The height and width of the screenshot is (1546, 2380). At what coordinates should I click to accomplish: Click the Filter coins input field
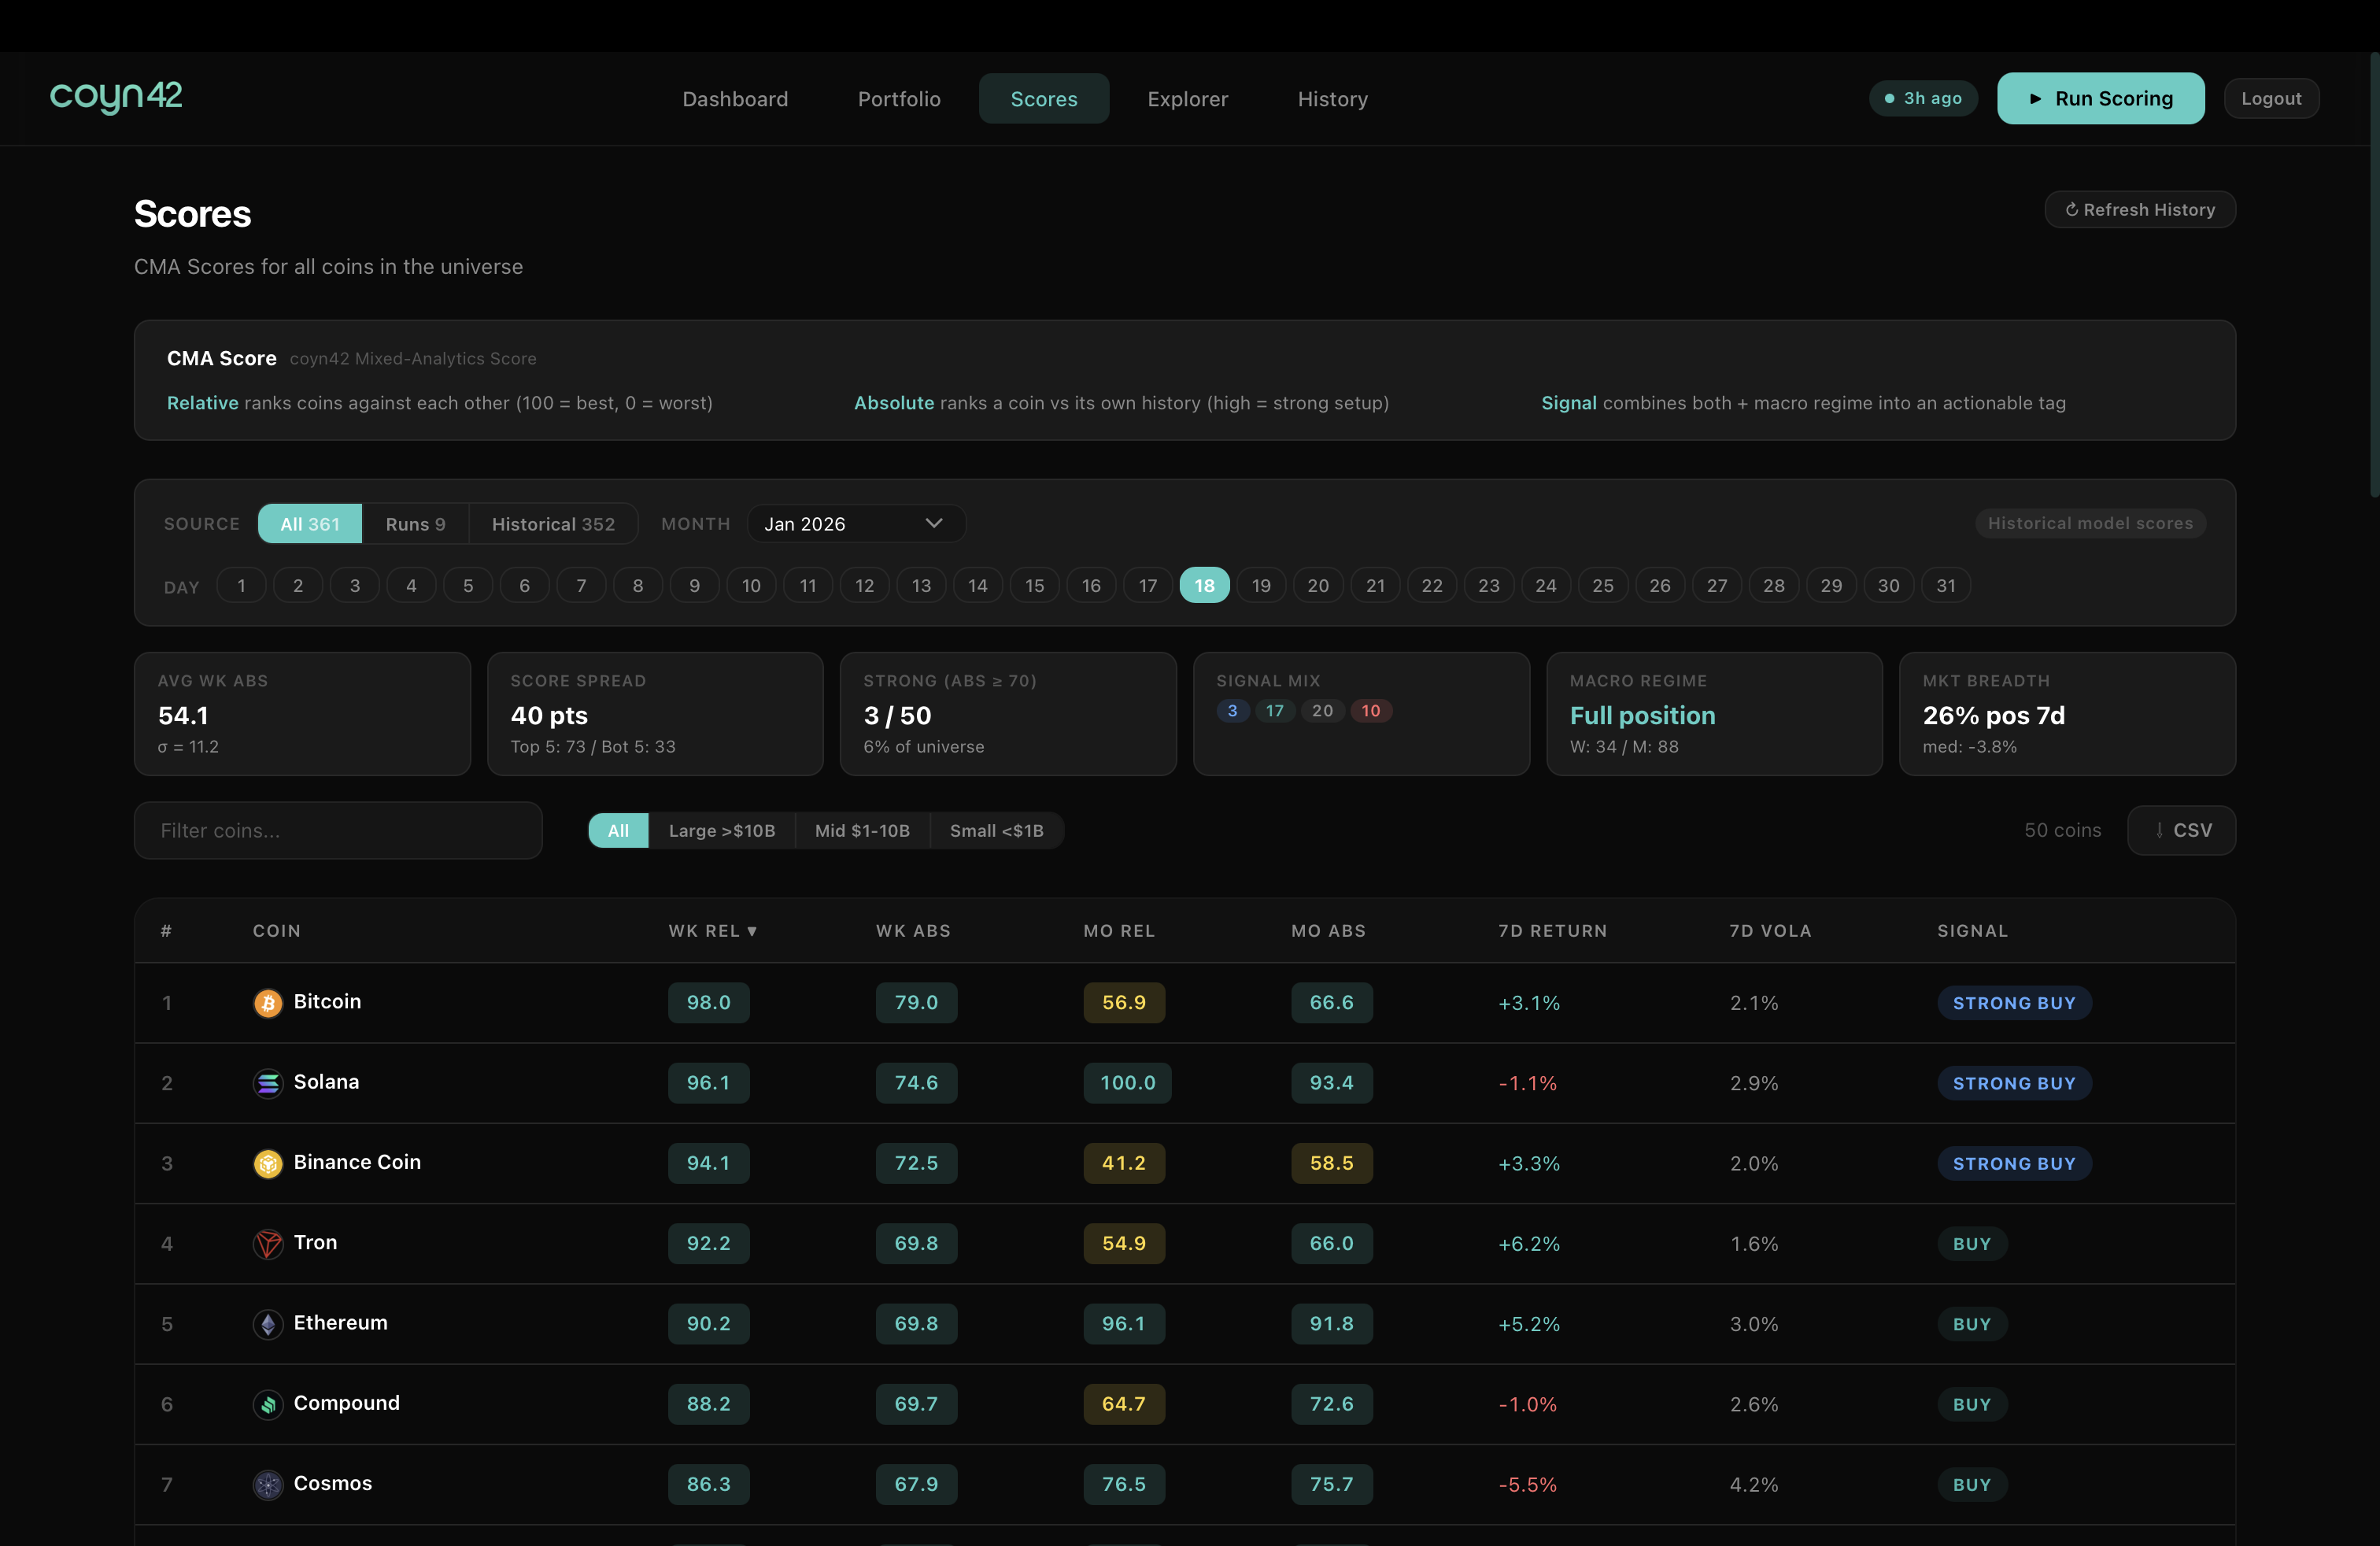(338, 830)
